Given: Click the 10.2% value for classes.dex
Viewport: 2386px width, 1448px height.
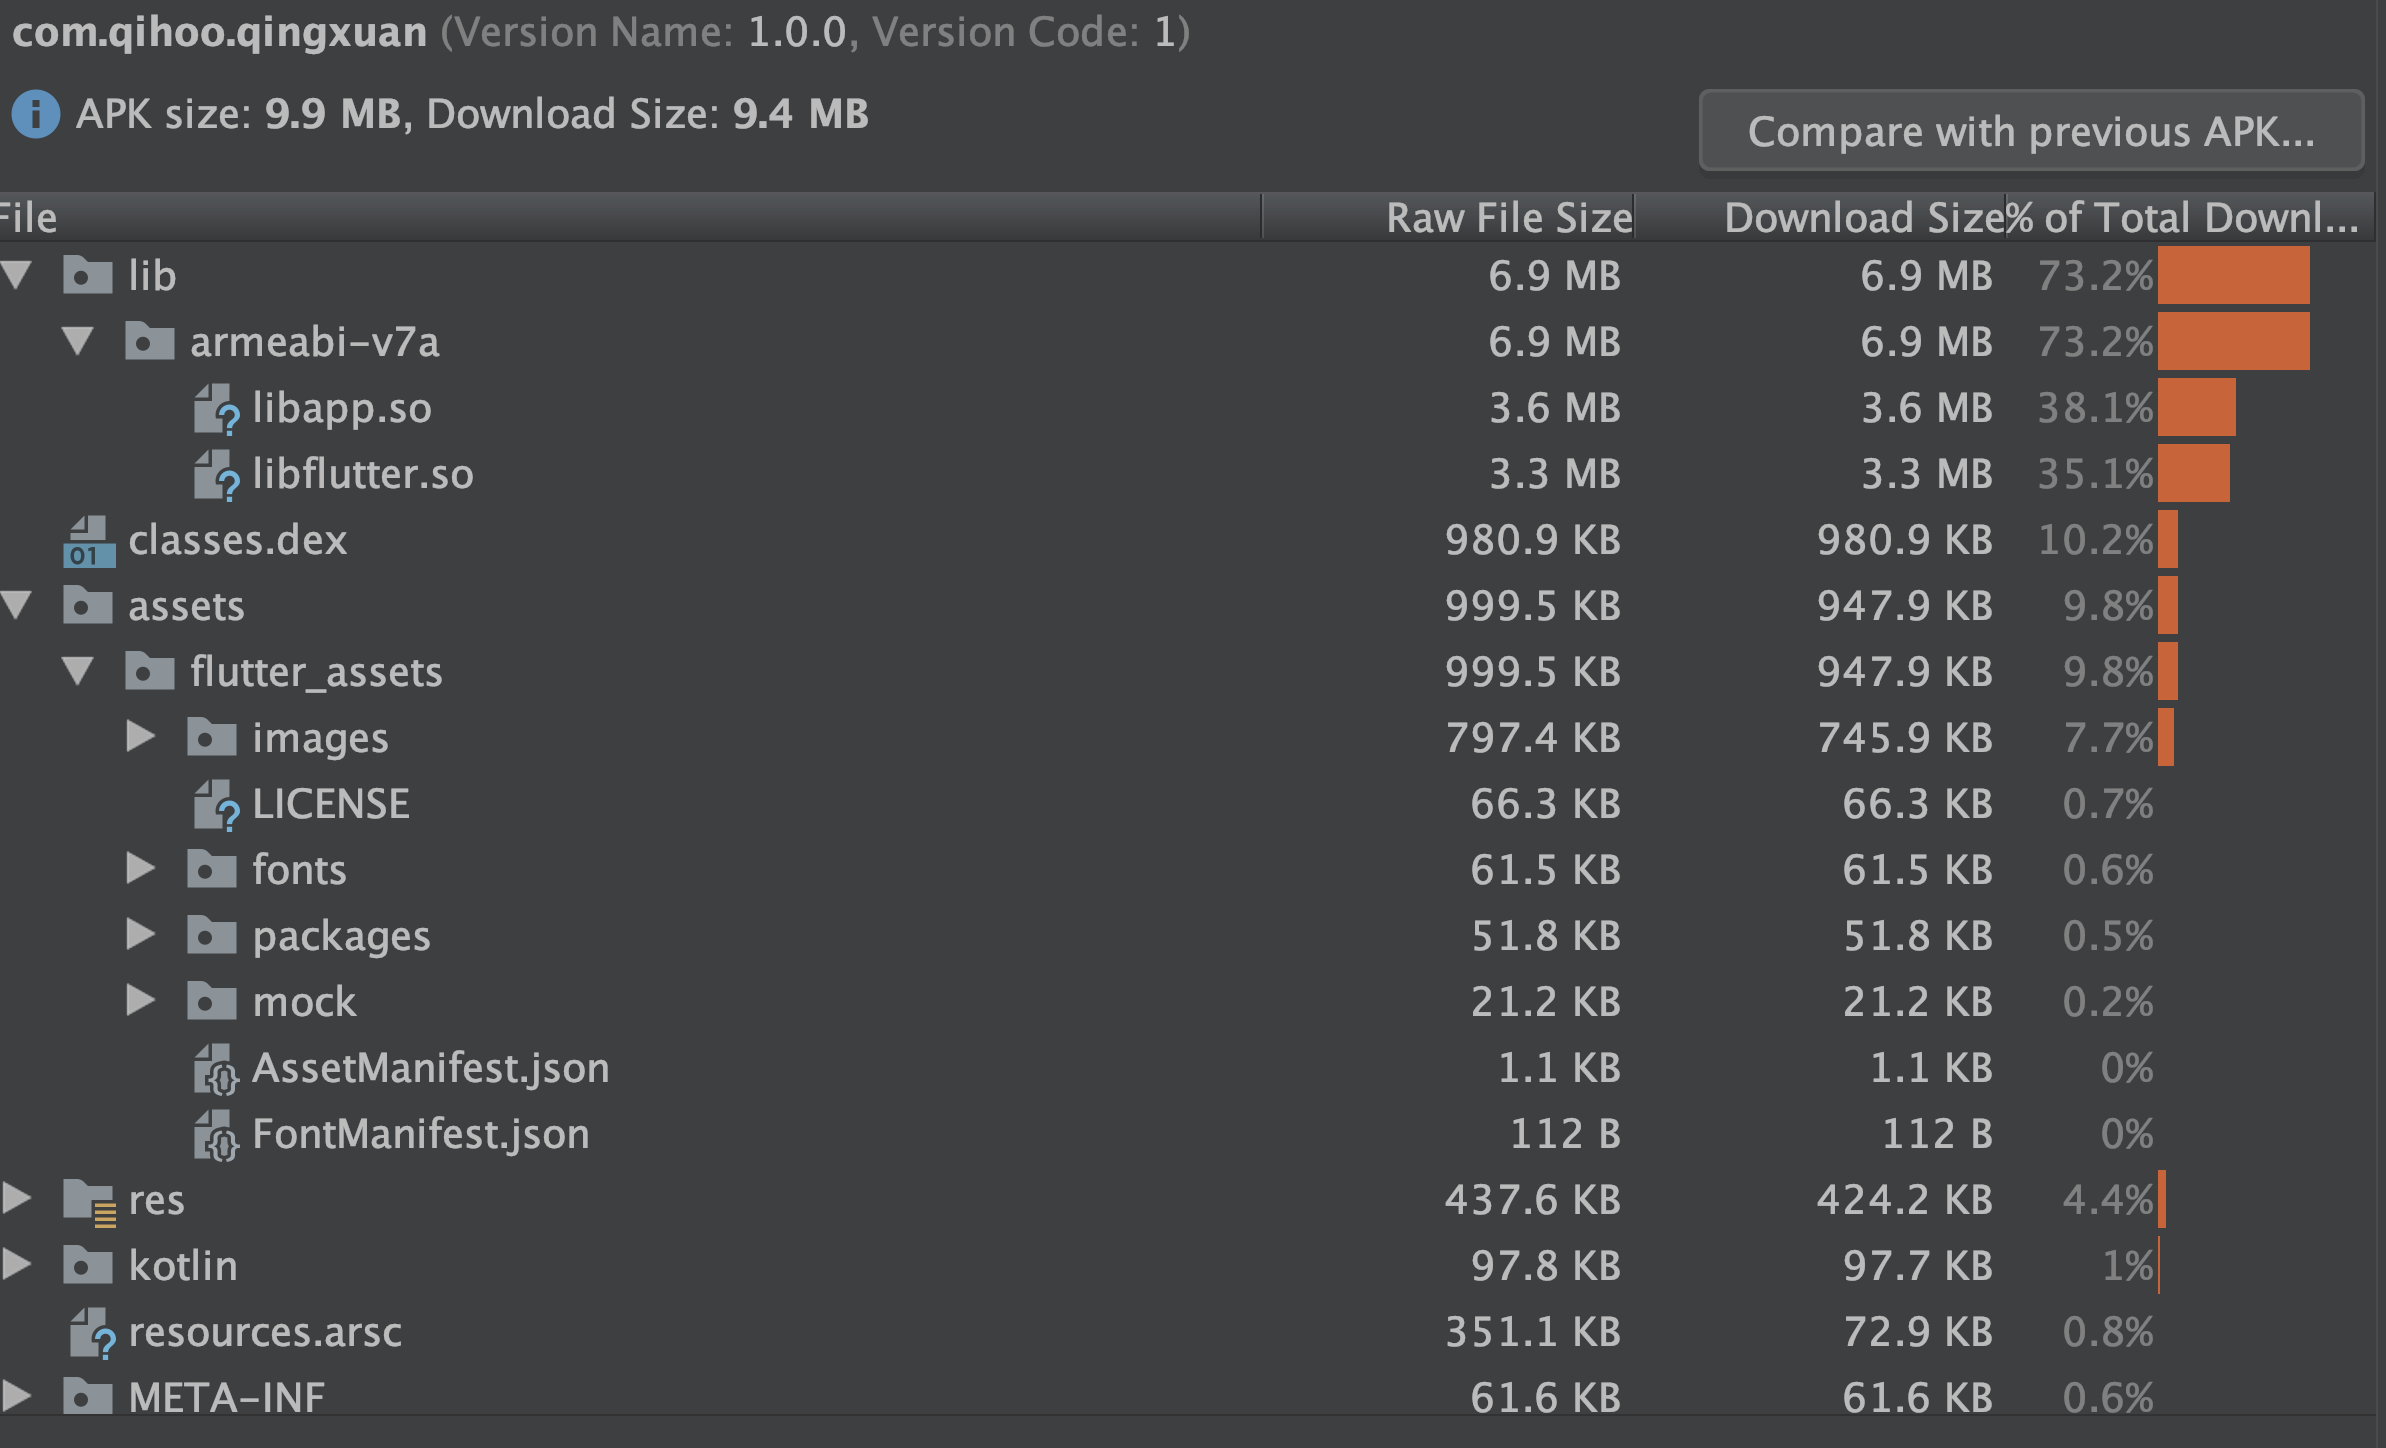Looking at the screenshot, I should click(x=2095, y=540).
